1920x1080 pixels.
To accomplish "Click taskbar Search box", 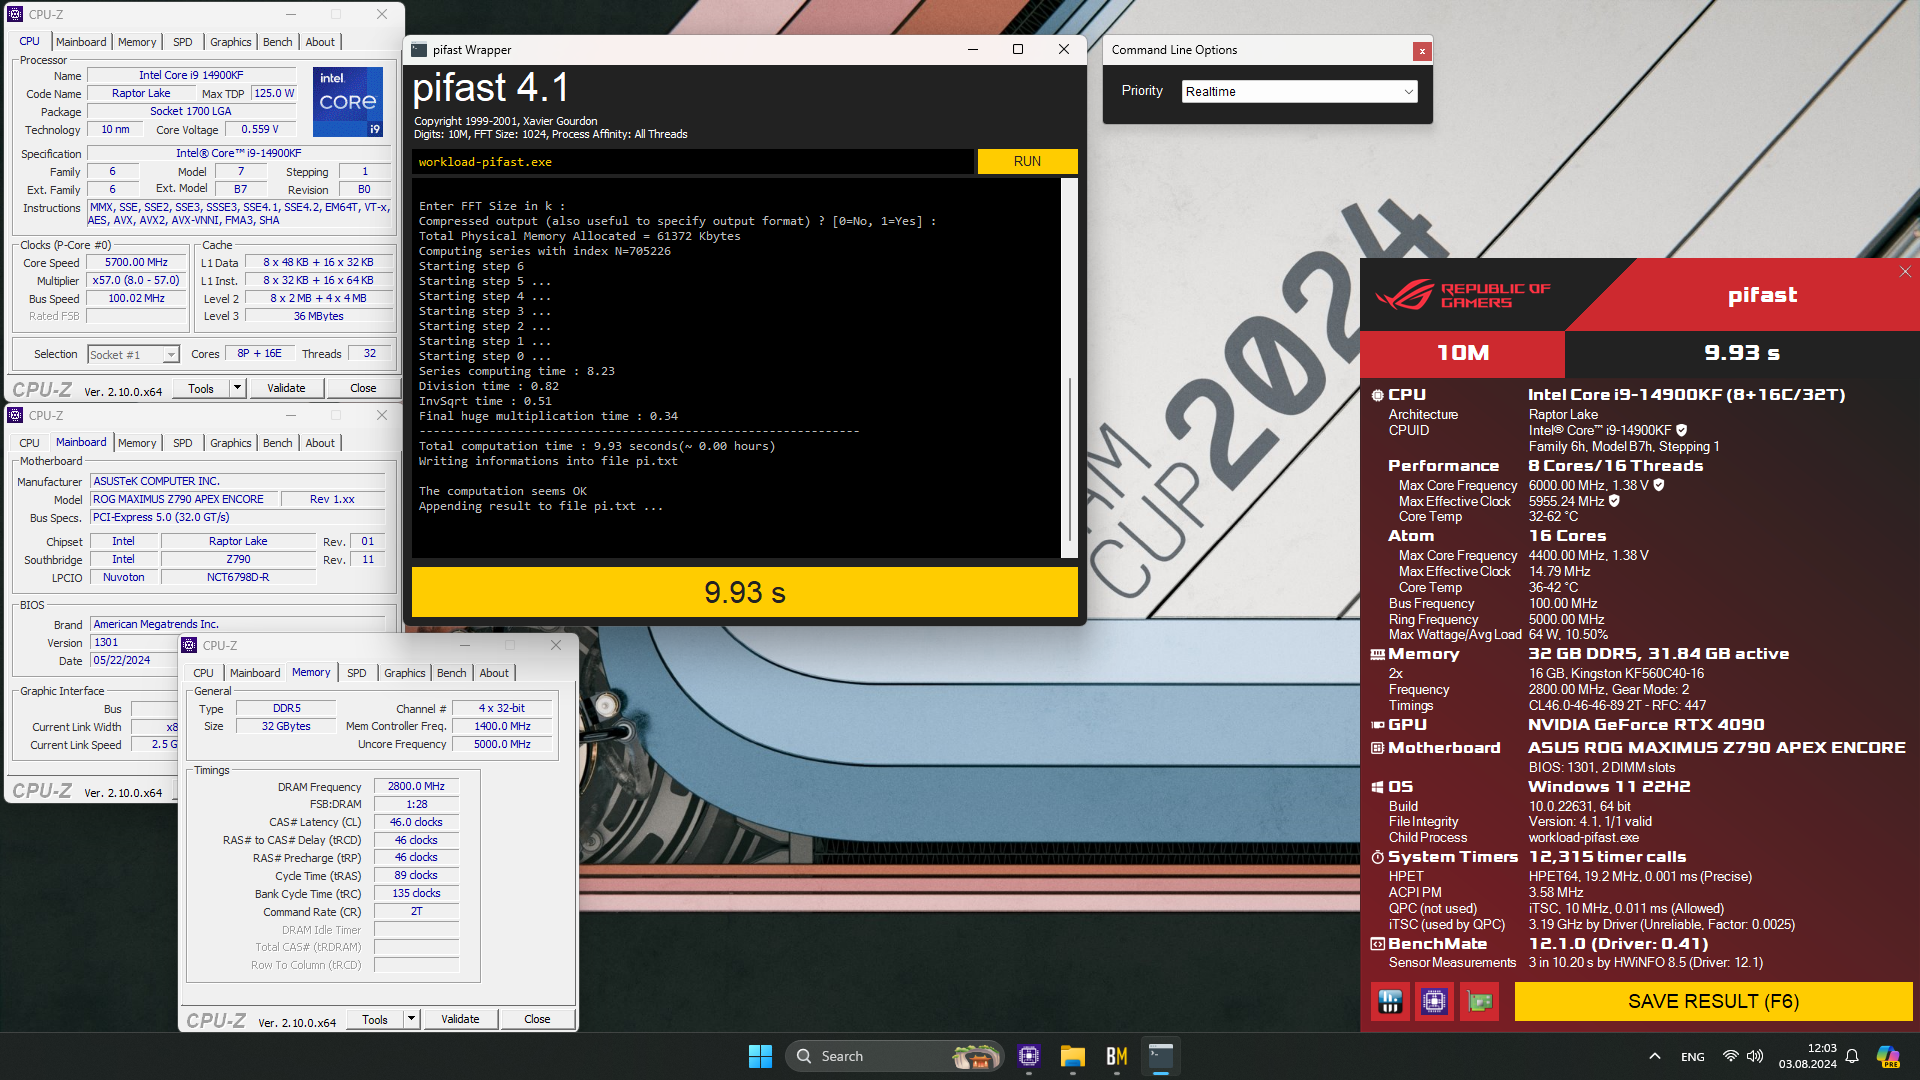I will [x=894, y=1056].
